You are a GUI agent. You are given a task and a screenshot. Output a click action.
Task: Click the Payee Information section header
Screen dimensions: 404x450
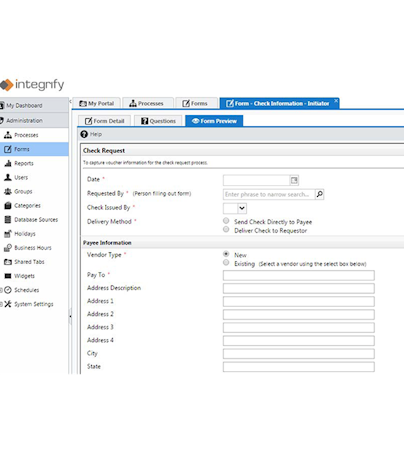[x=107, y=243]
